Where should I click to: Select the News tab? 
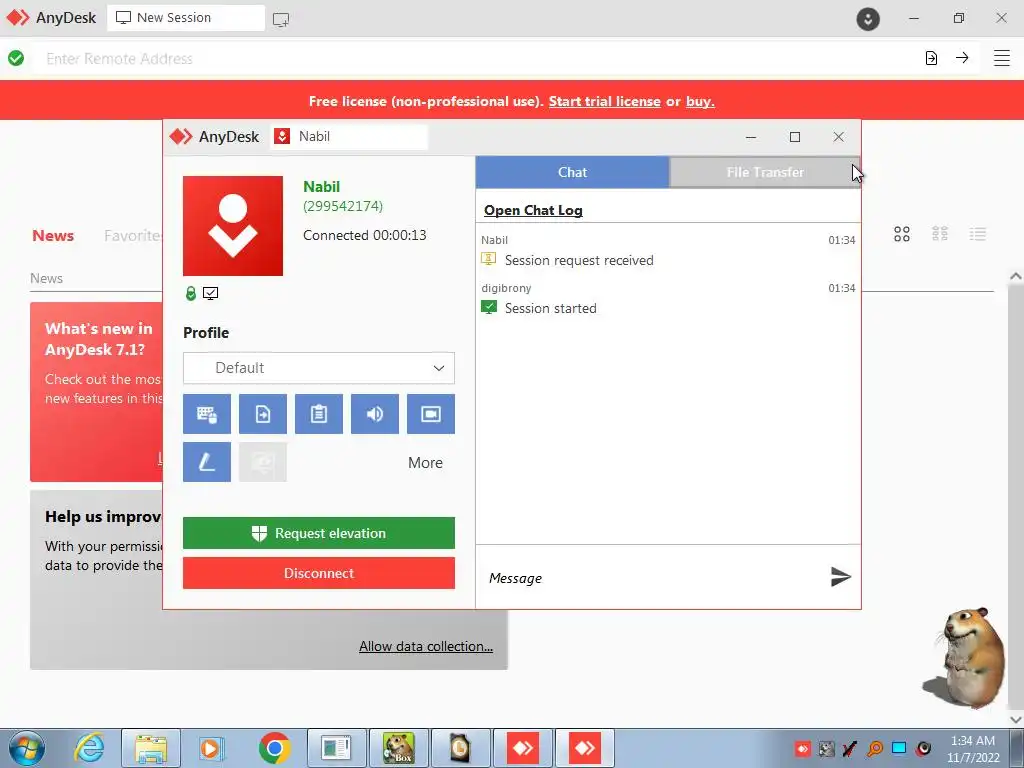point(53,236)
